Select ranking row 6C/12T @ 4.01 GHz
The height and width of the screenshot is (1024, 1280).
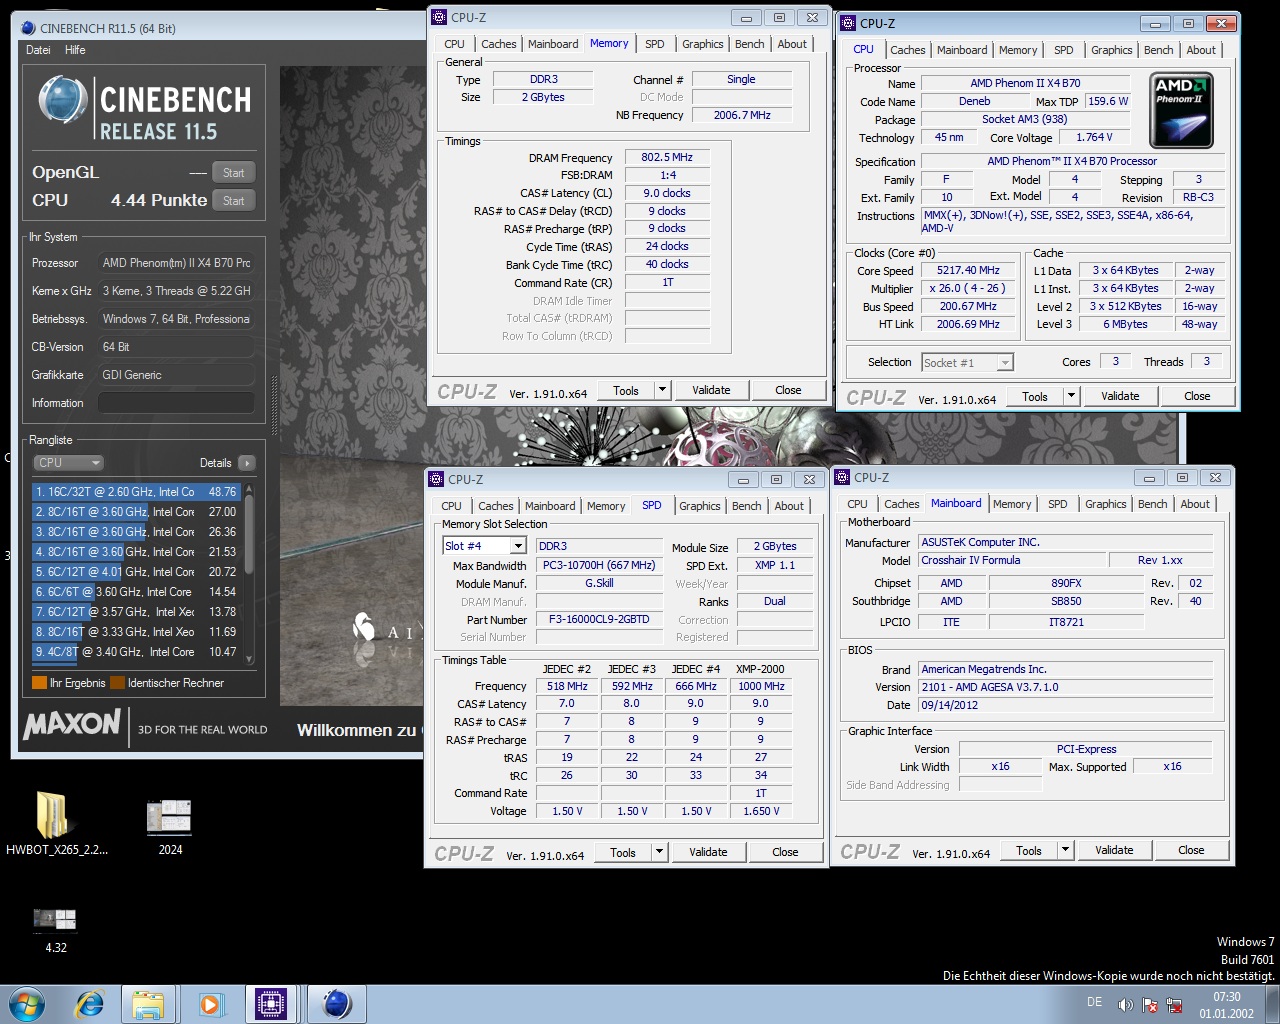136,572
